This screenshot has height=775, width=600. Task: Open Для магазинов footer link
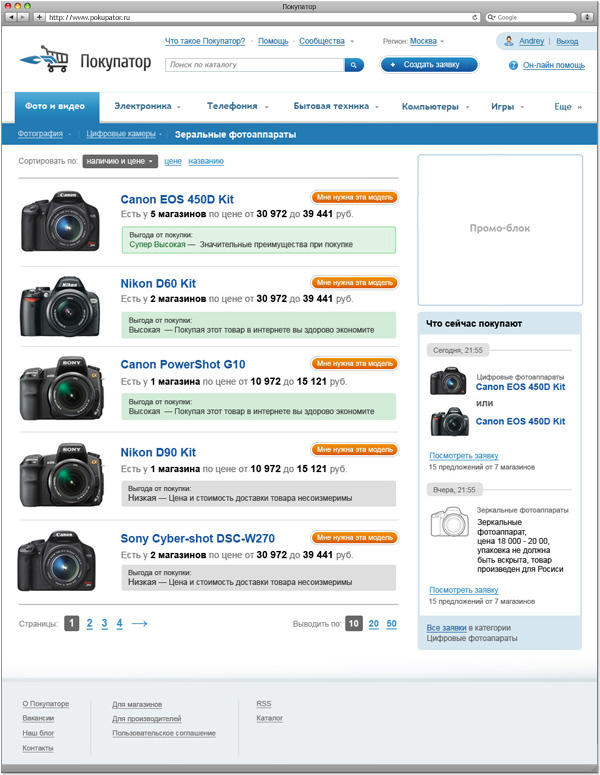[x=137, y=704]
